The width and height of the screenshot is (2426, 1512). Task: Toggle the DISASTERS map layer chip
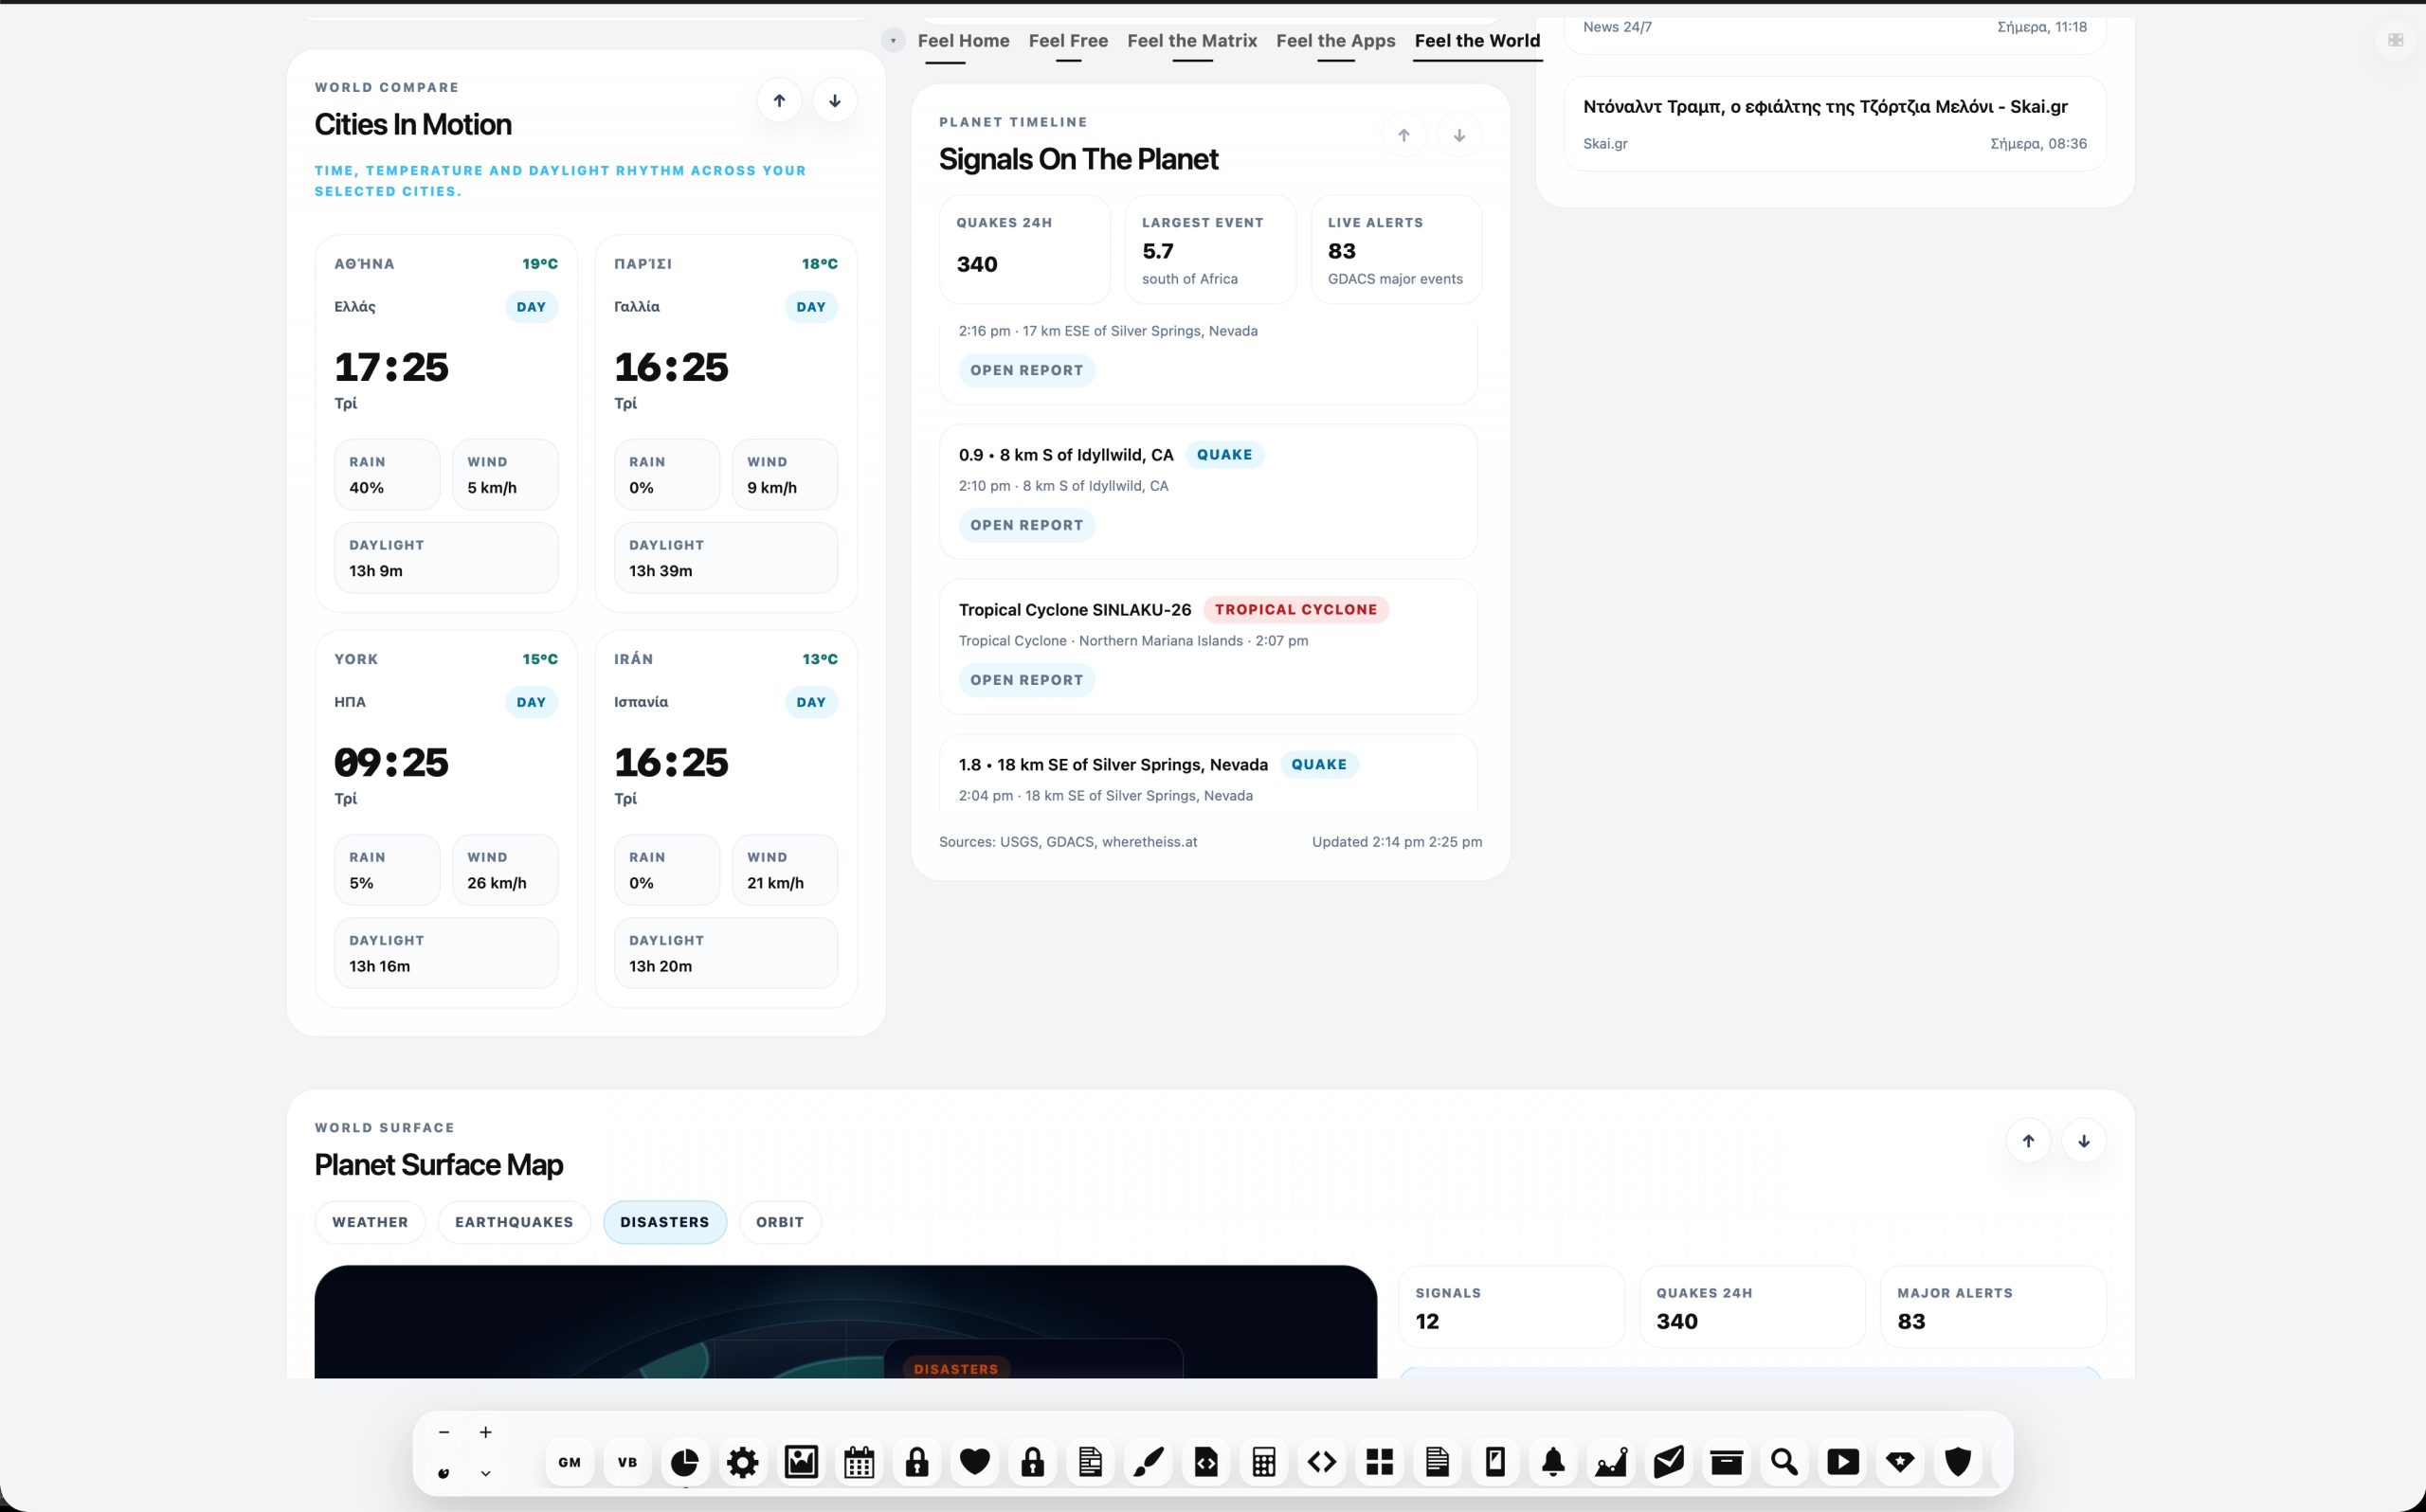coord(664,1222)
